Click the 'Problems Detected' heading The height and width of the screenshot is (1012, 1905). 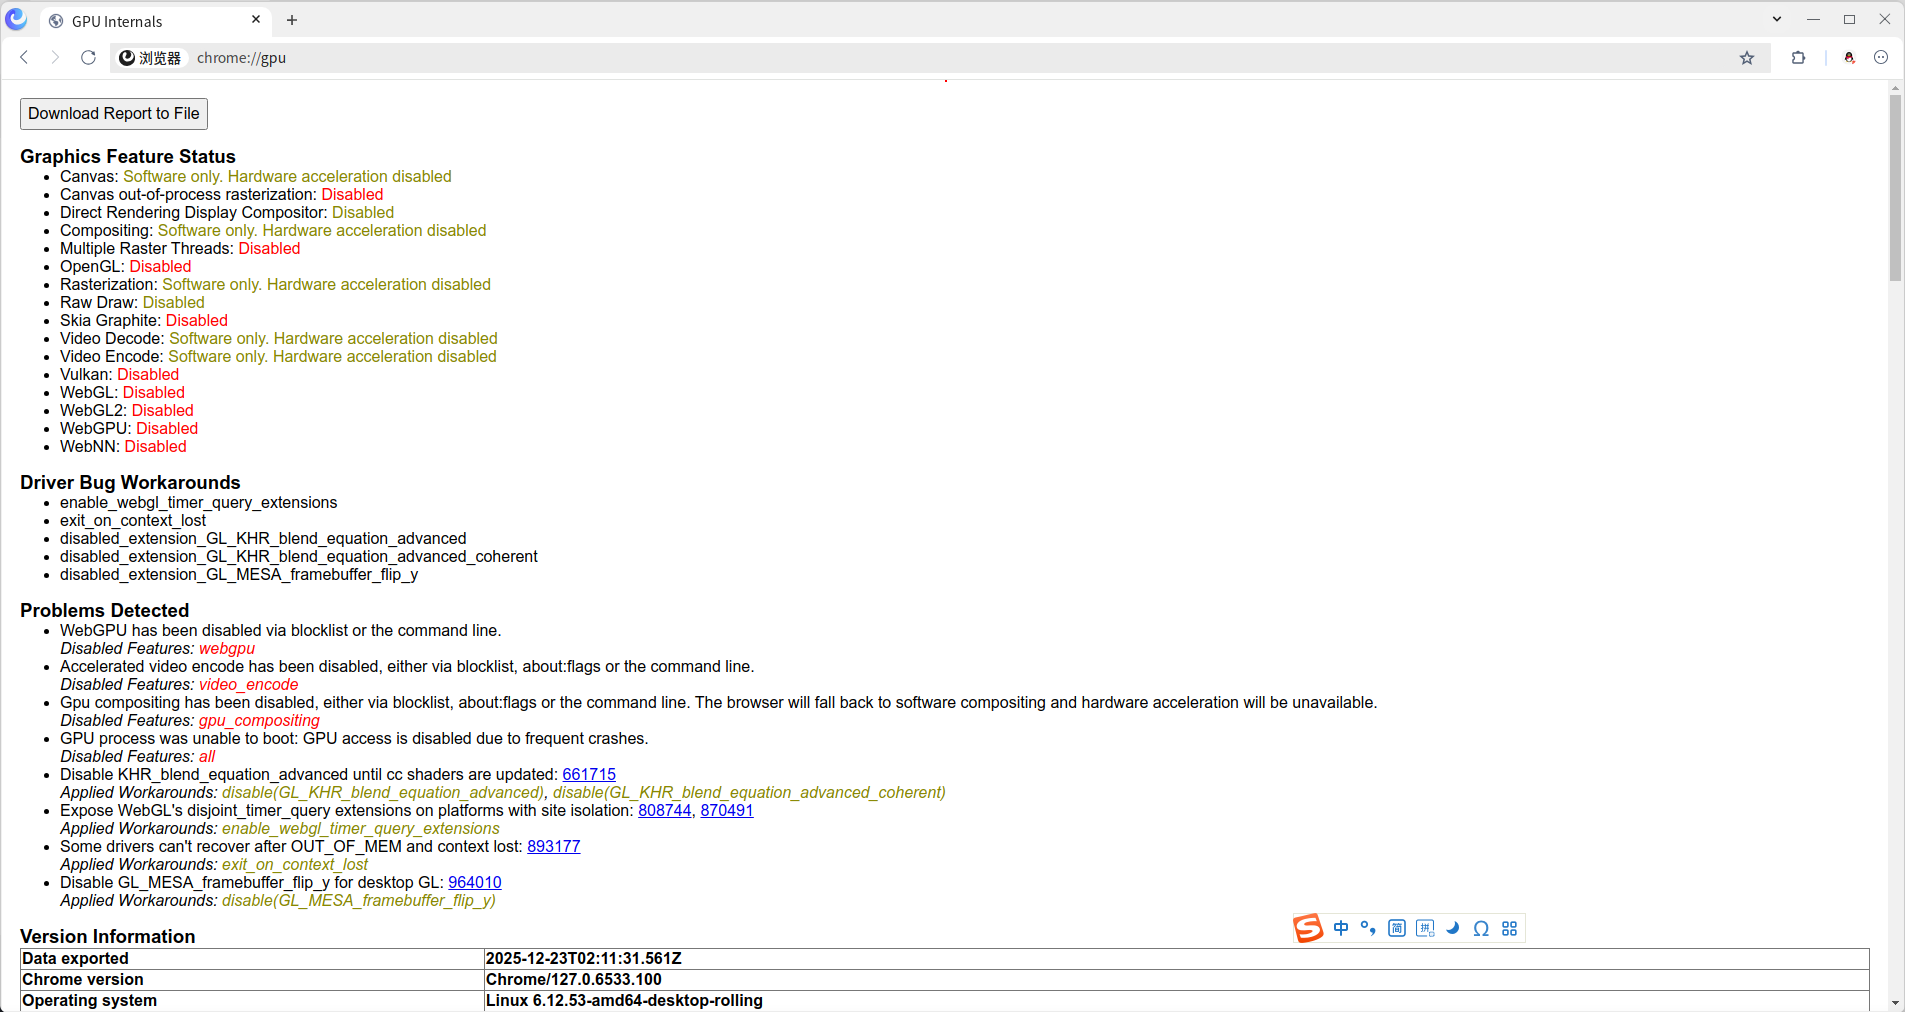pos(105,611)
